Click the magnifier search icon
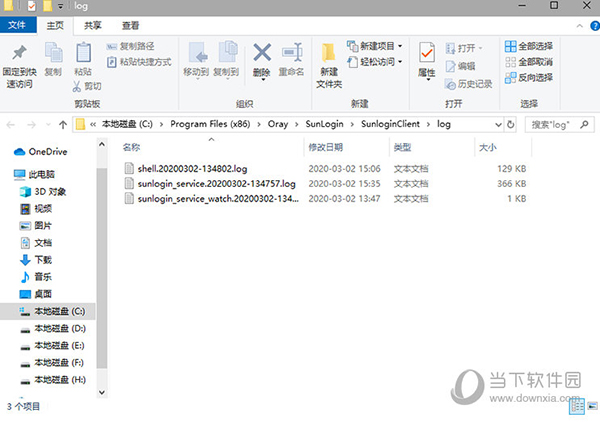This screenshot has height=422, width=600. click(x=584, y=124)
